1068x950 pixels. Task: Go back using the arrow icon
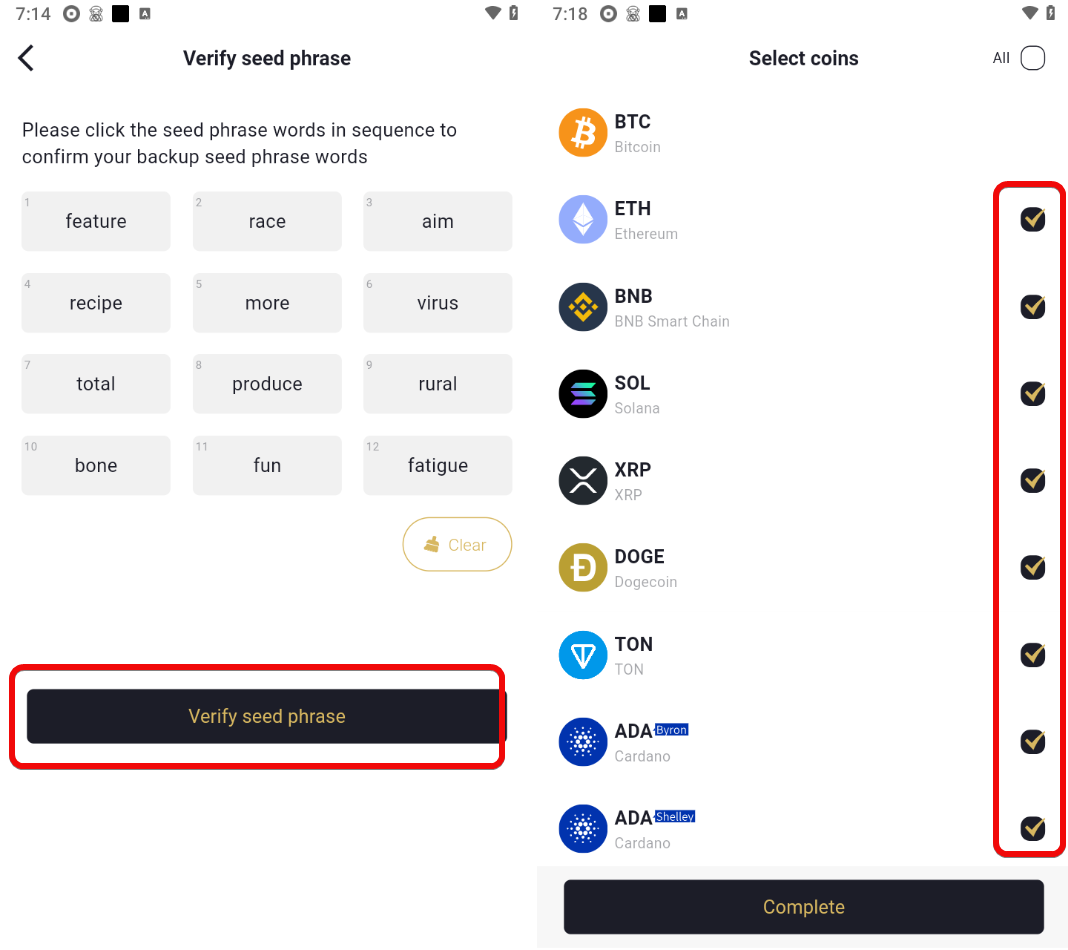click(26, 58)
